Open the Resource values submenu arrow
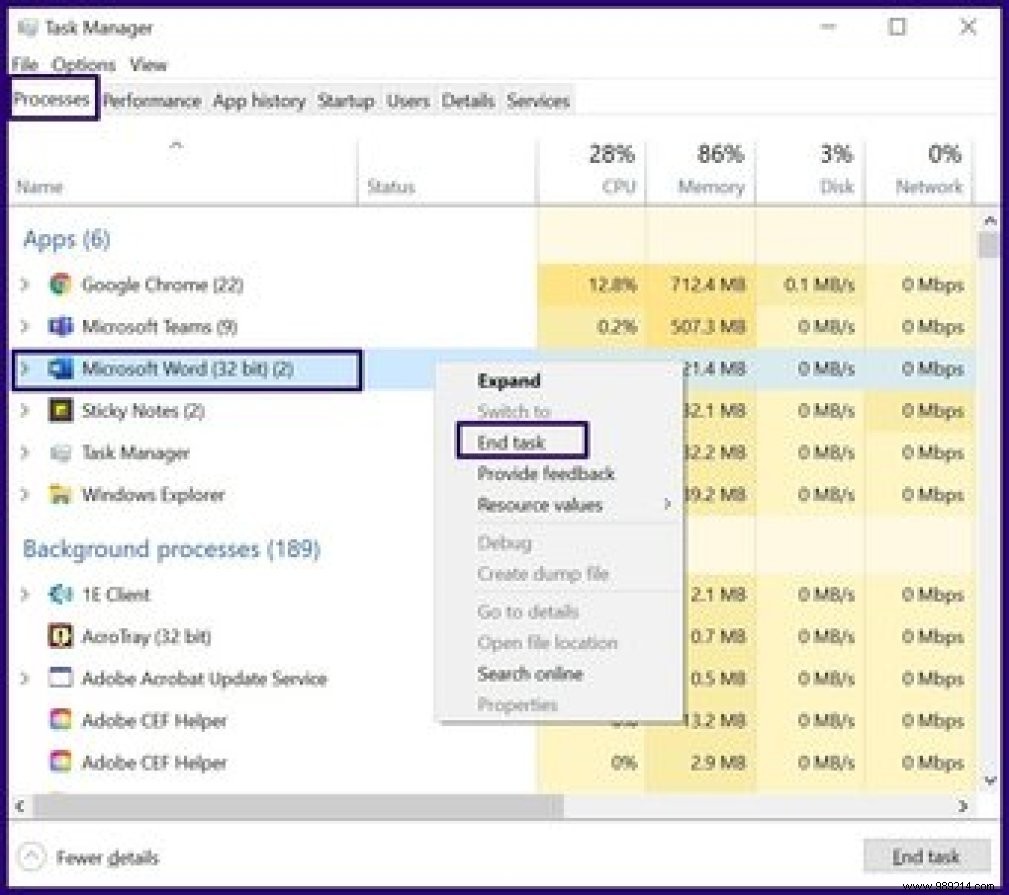 tap(667, 504)
